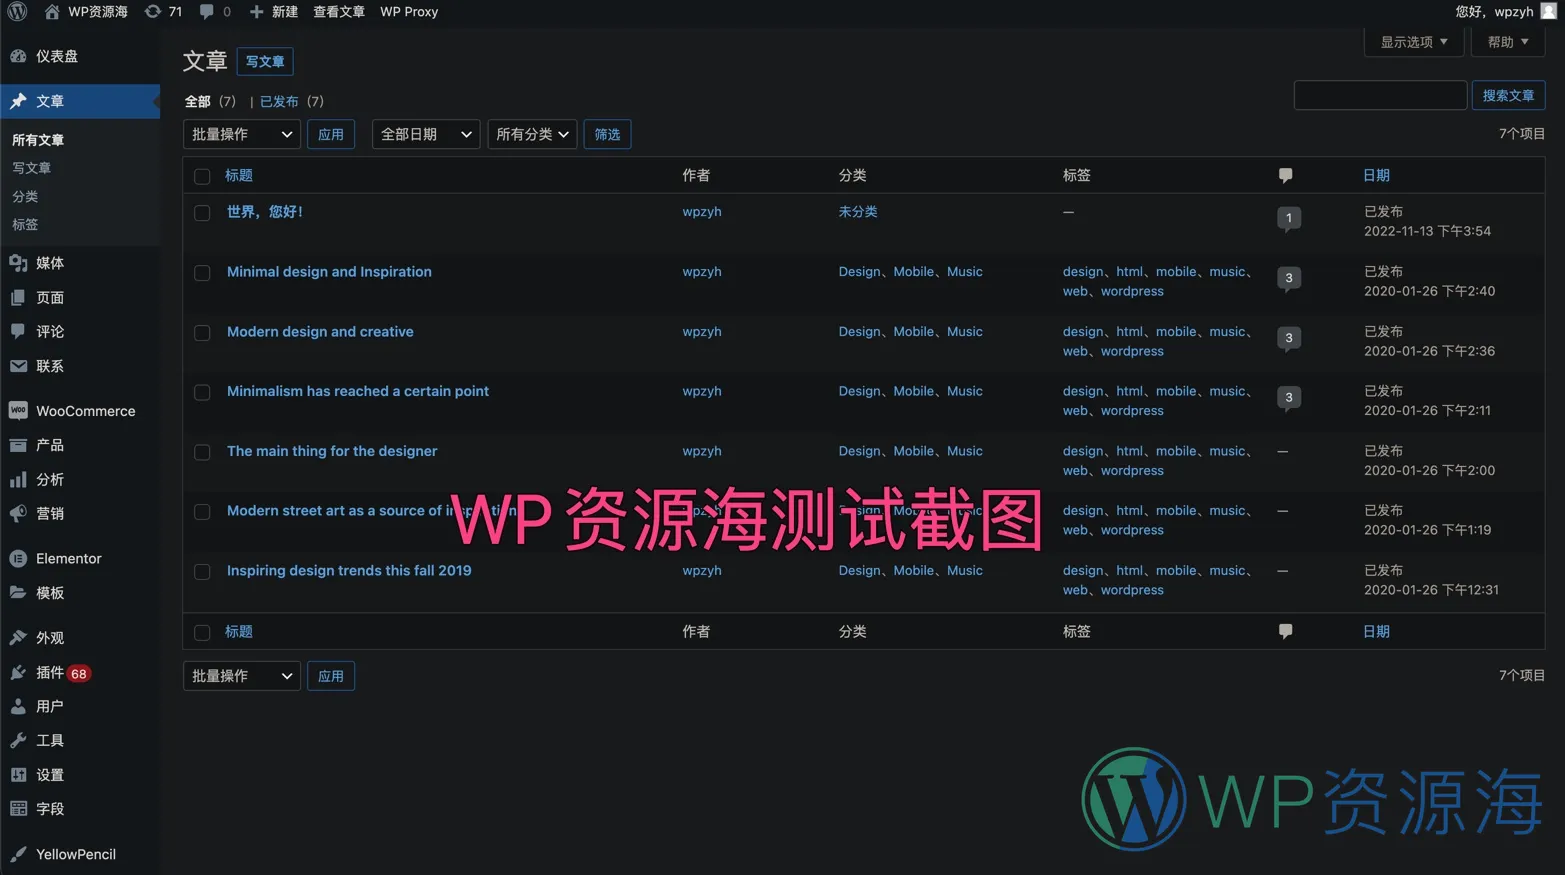Click the top 应用 apply button

tap(331, 134)
